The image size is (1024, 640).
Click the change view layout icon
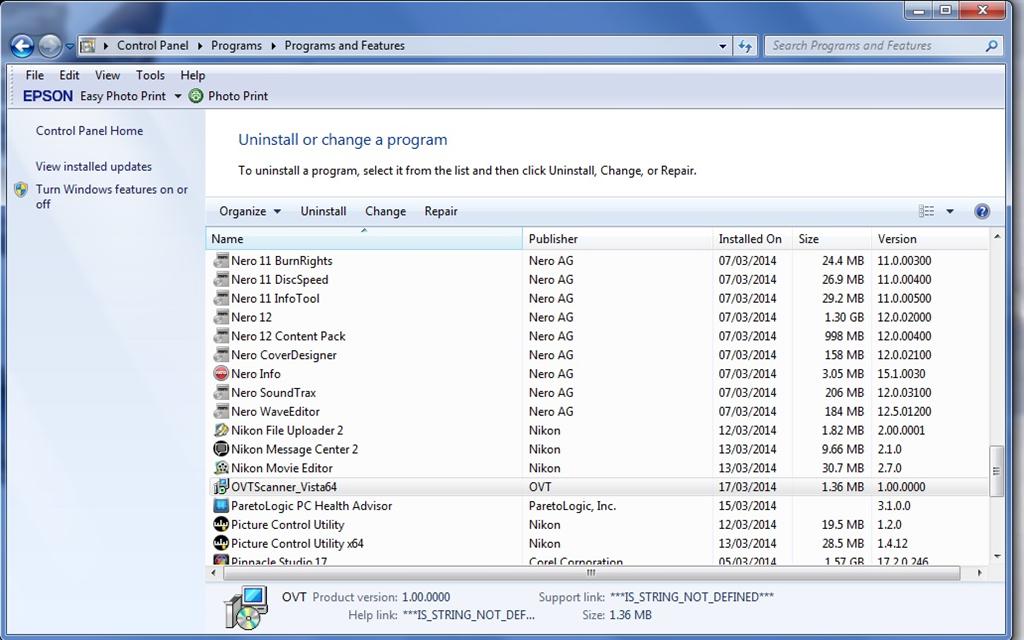coord(926,211)
